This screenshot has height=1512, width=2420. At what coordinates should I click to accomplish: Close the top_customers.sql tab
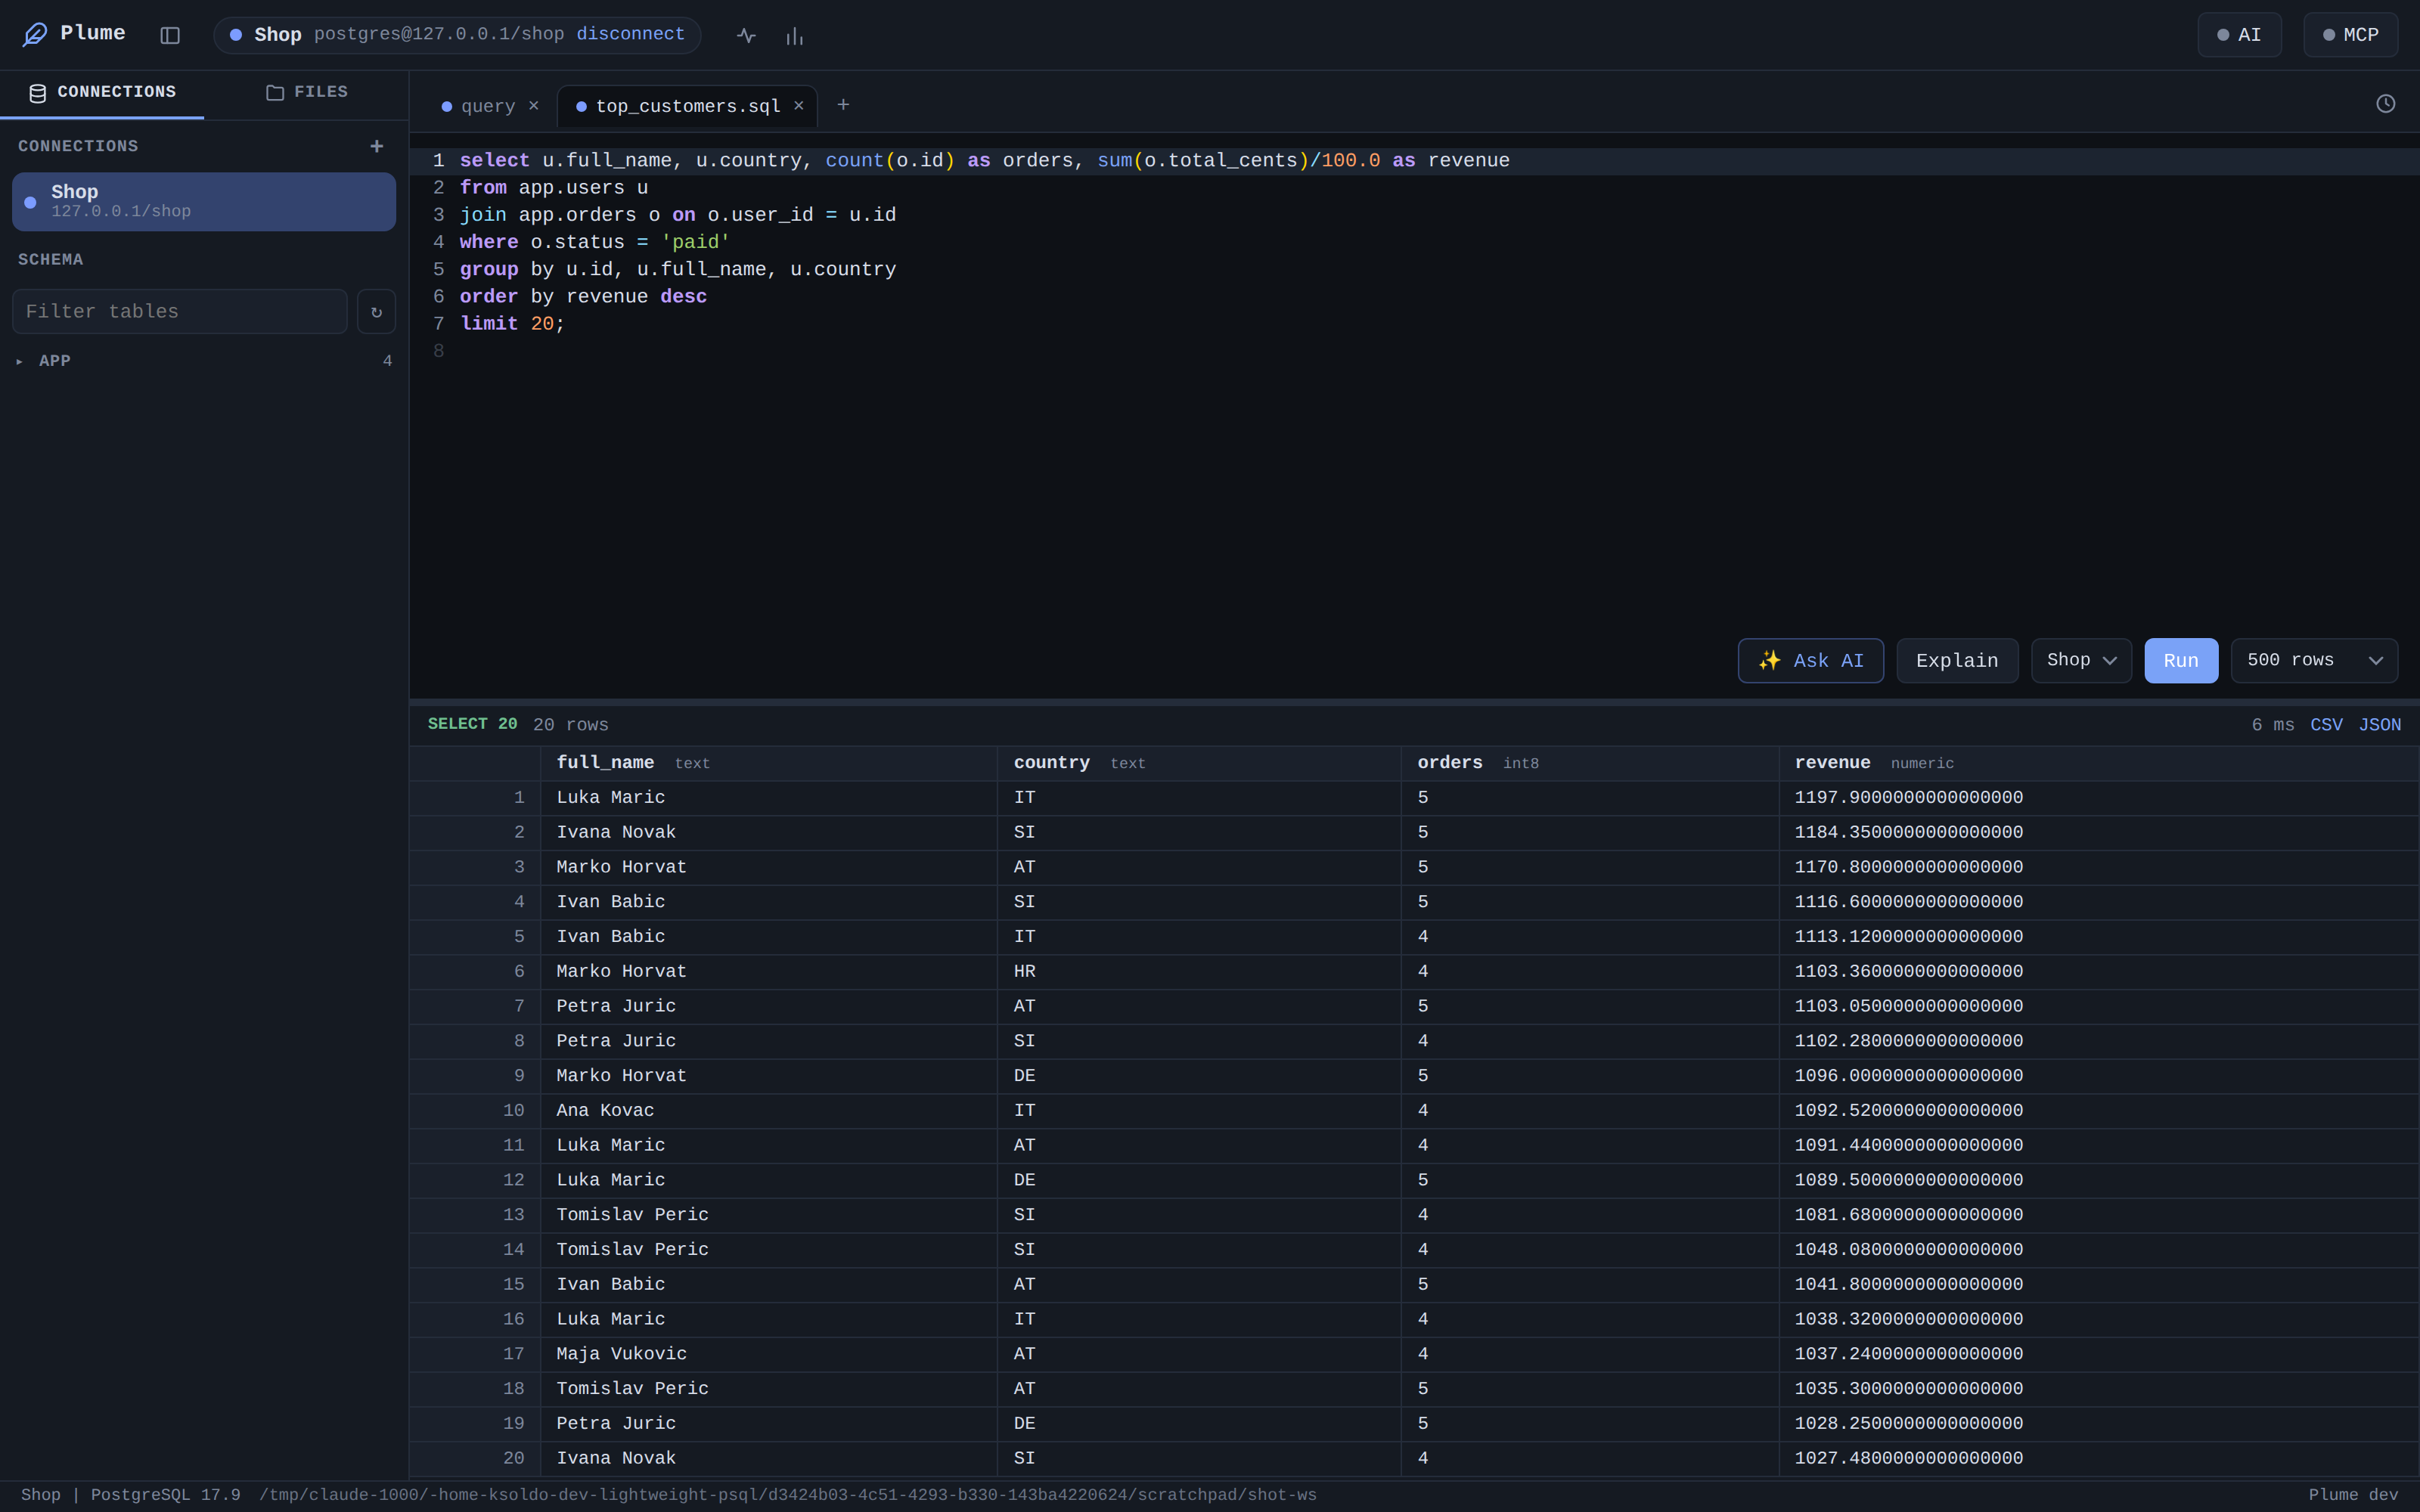click(799, 106)
